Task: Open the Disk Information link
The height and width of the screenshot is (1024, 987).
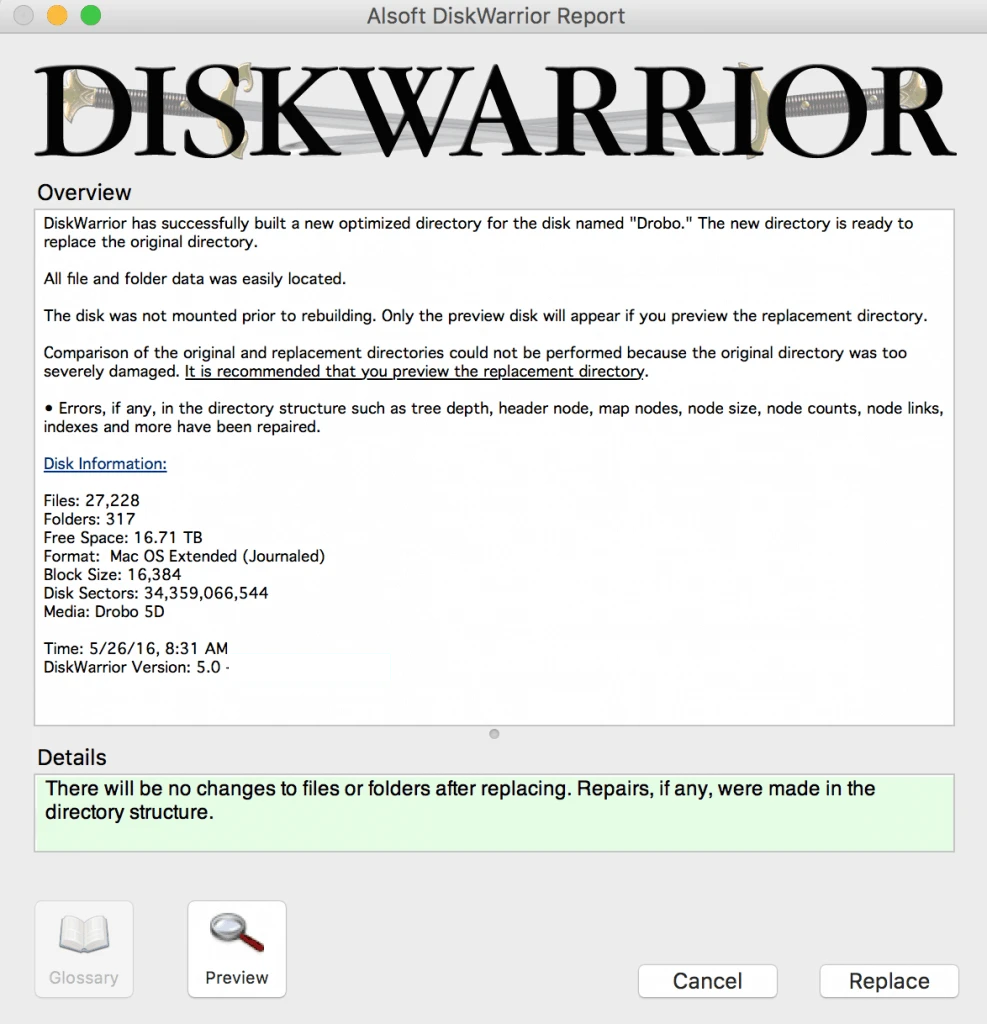Action: [105, 464]
